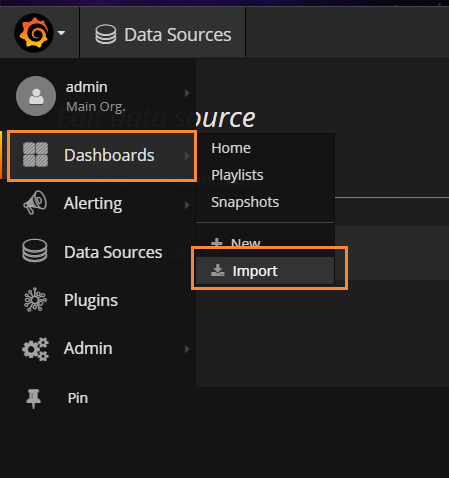Click the Import download icon

click(x=218, y=270)
